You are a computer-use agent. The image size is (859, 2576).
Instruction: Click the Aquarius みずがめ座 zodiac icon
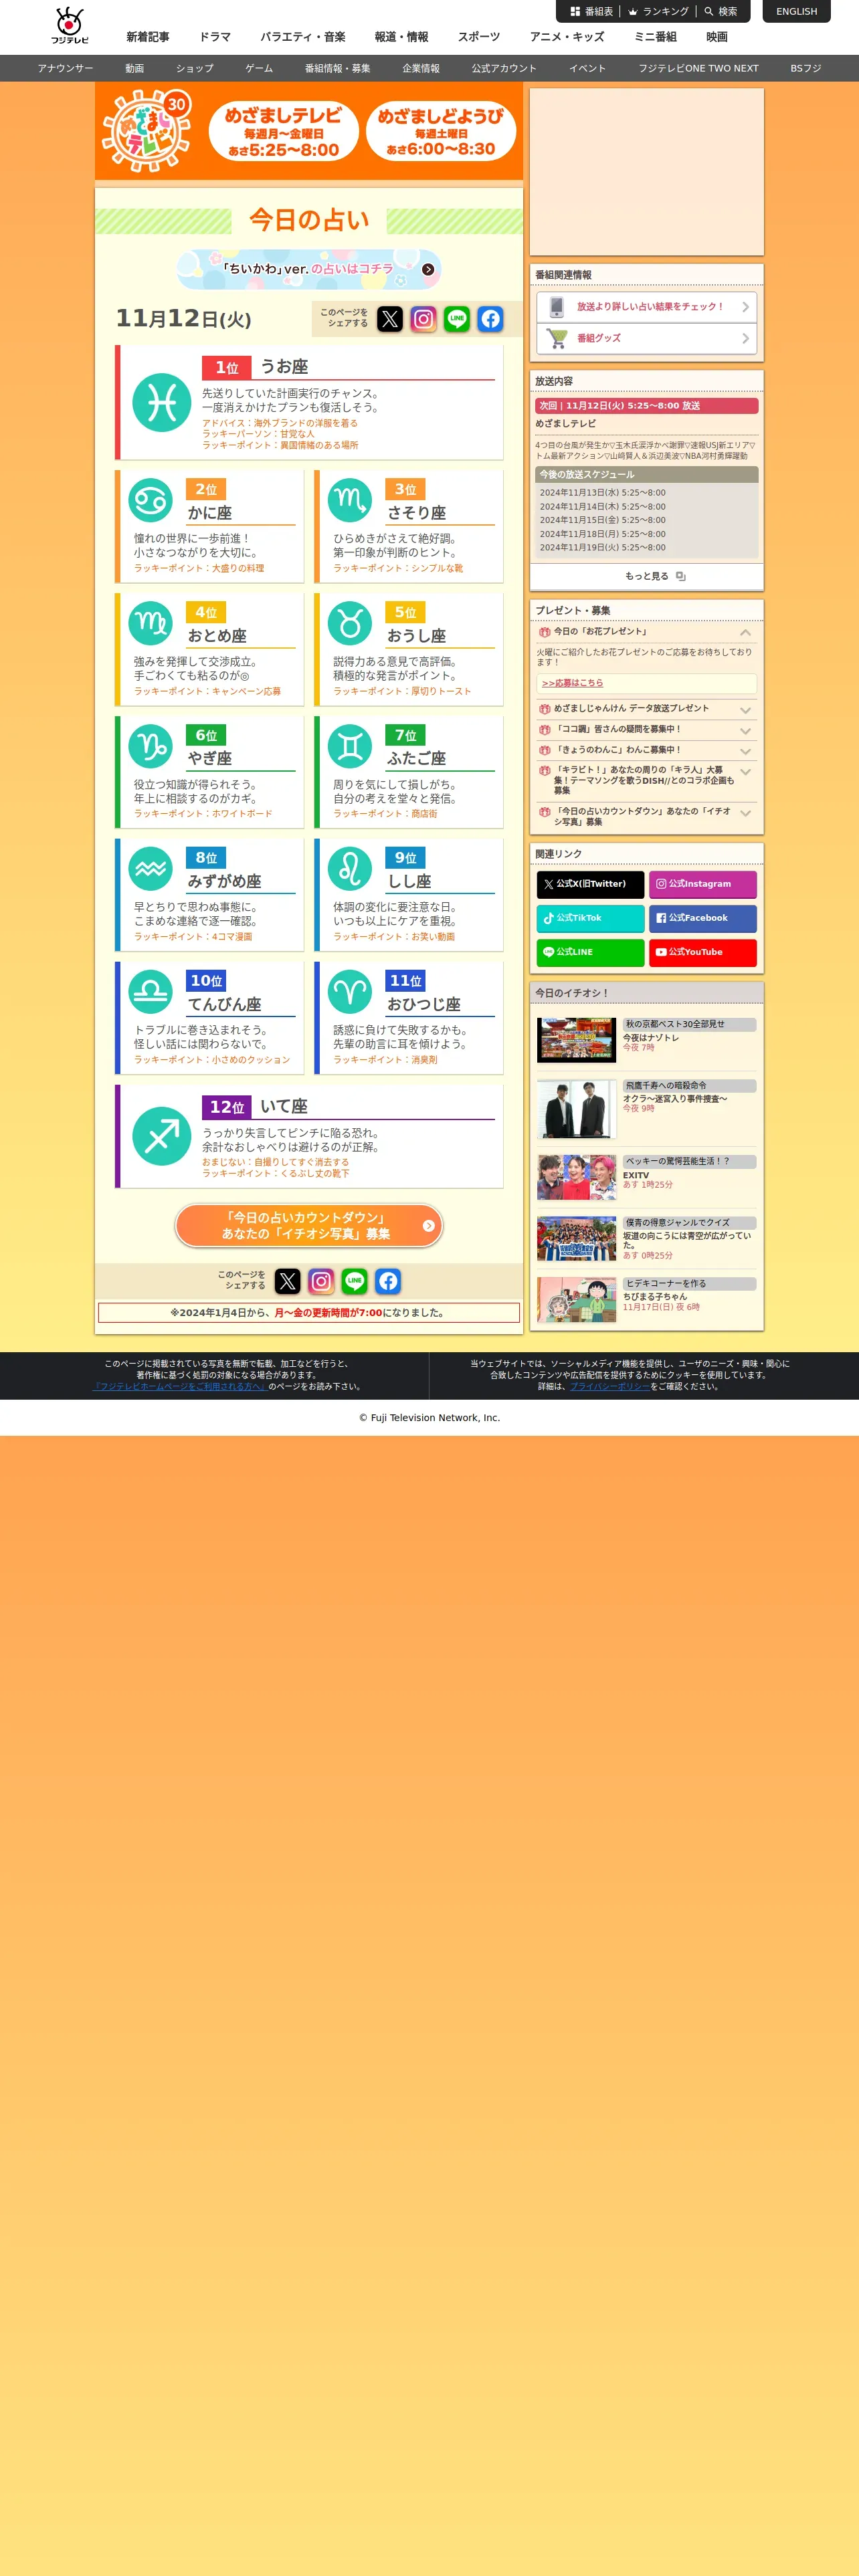151,869
